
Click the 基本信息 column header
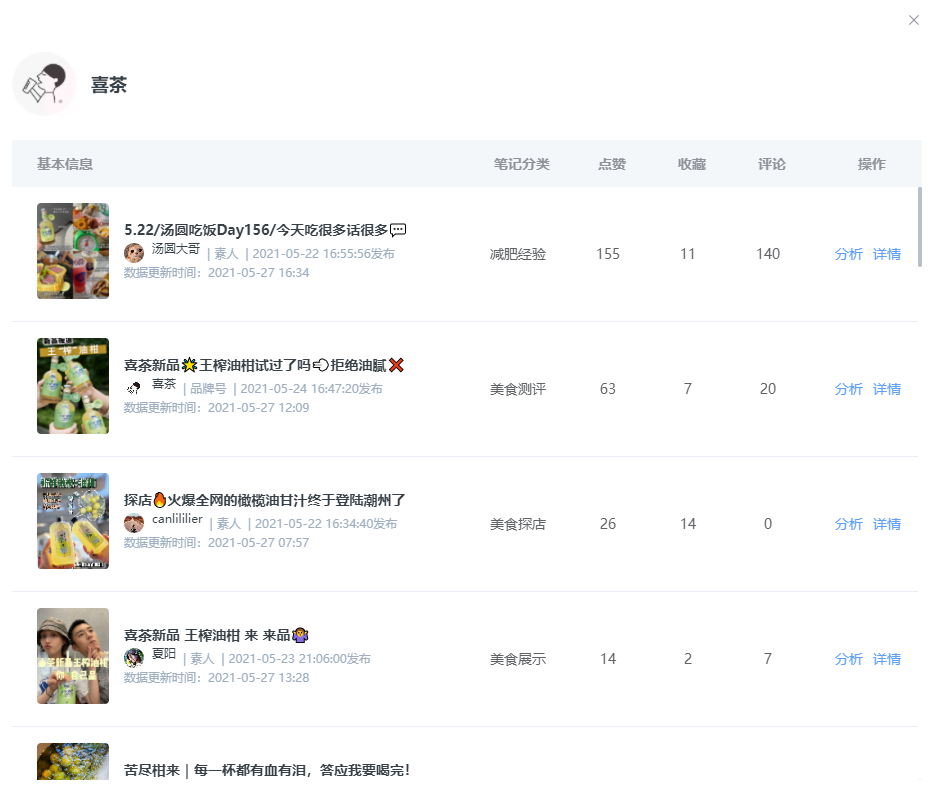coord(65,164)
